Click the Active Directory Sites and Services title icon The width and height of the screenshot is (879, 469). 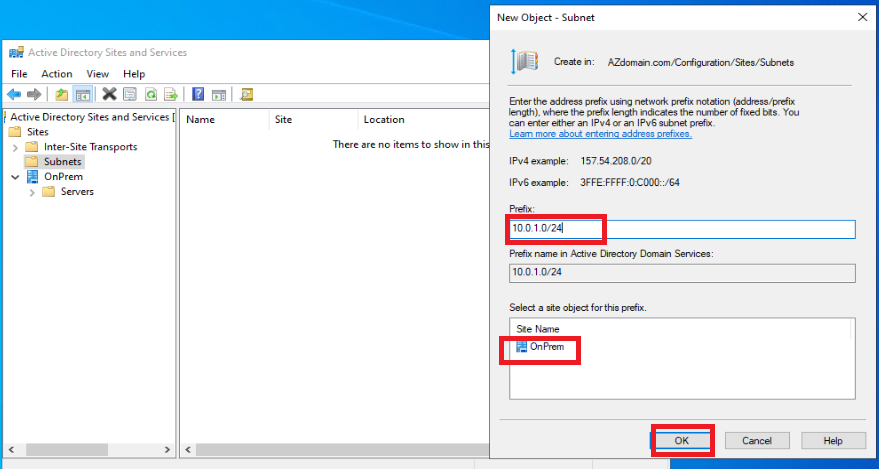[16, 53]
